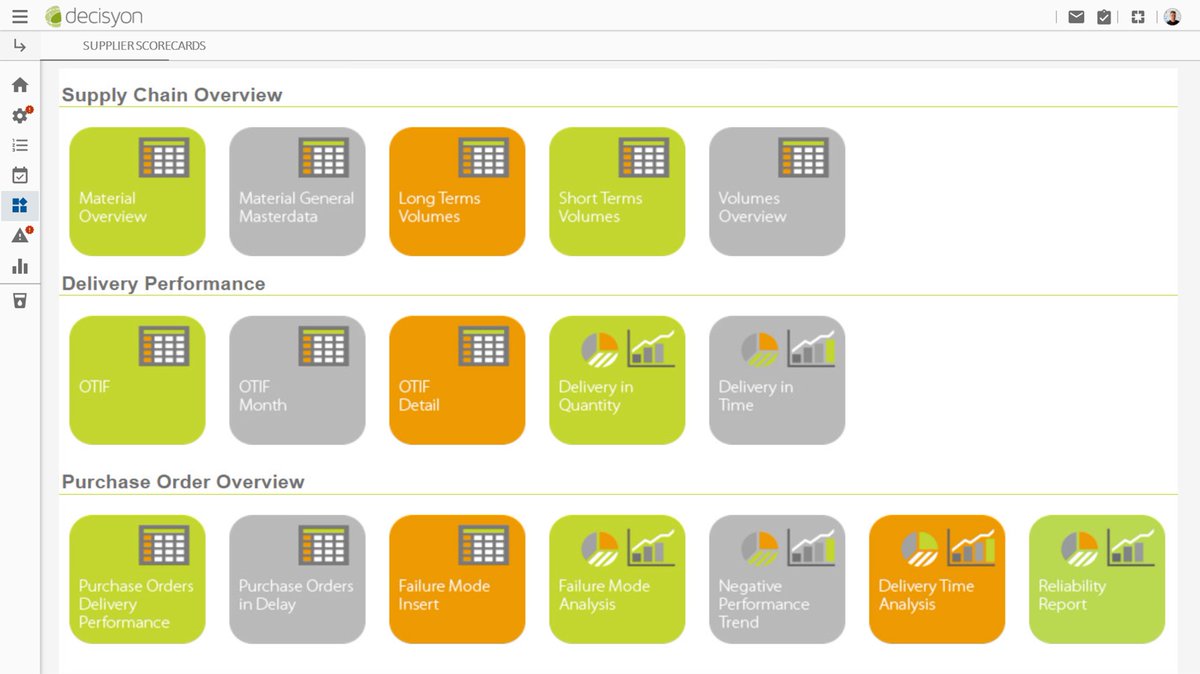Screen dimensions: 1200x674
Task: Select the list icon in the sidebar
Action: point(19,144)
